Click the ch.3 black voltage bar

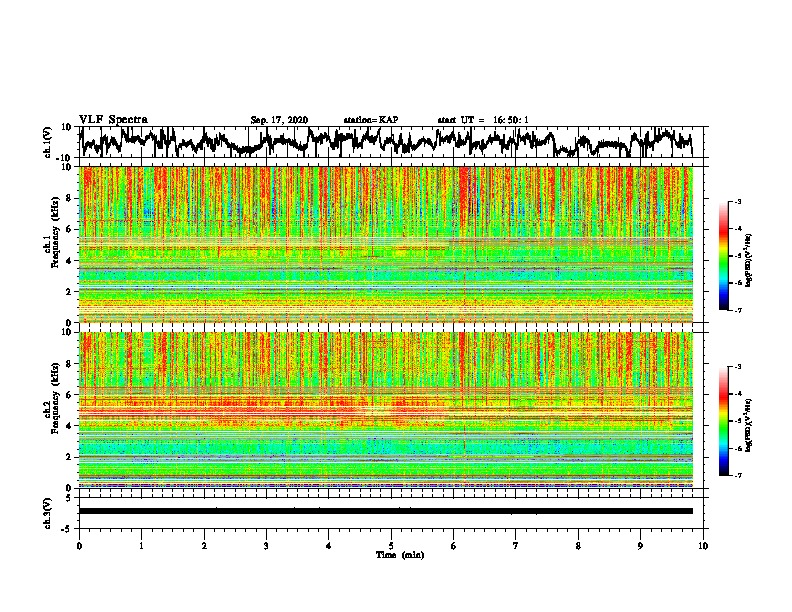coord(386,511)
